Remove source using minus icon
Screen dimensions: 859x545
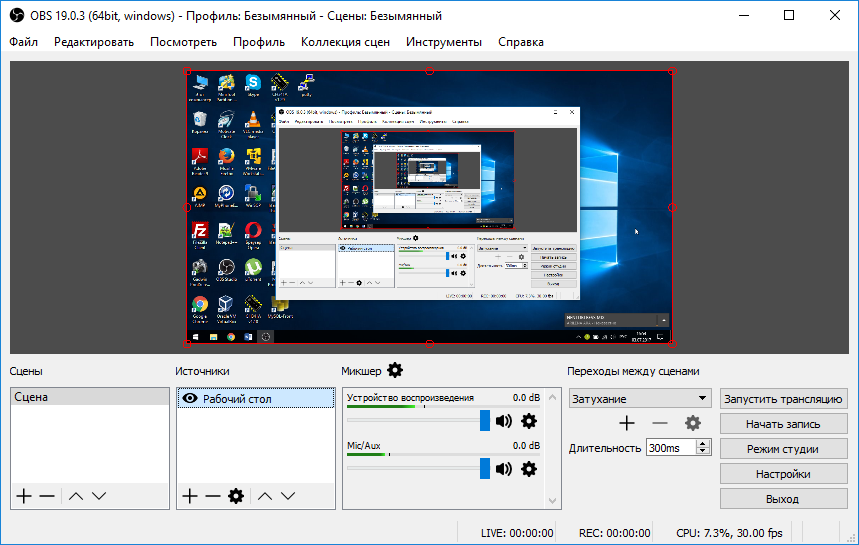click(x=213, y=496)
